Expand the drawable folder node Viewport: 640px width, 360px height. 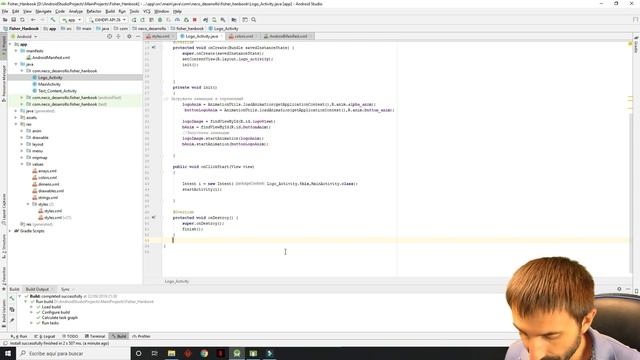tap(22, 138)
